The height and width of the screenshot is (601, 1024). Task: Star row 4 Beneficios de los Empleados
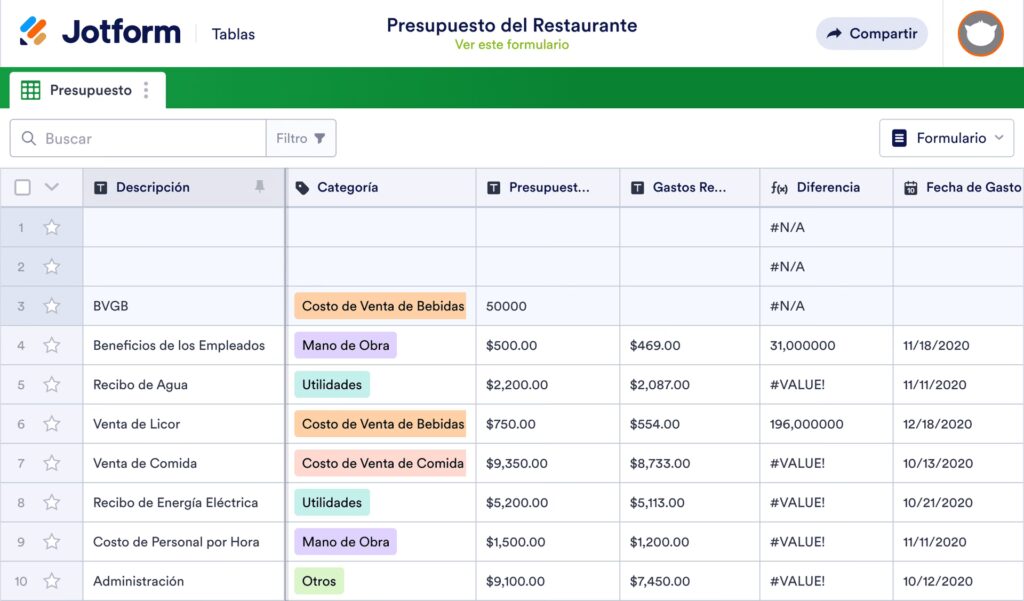[x=52, y=345]
